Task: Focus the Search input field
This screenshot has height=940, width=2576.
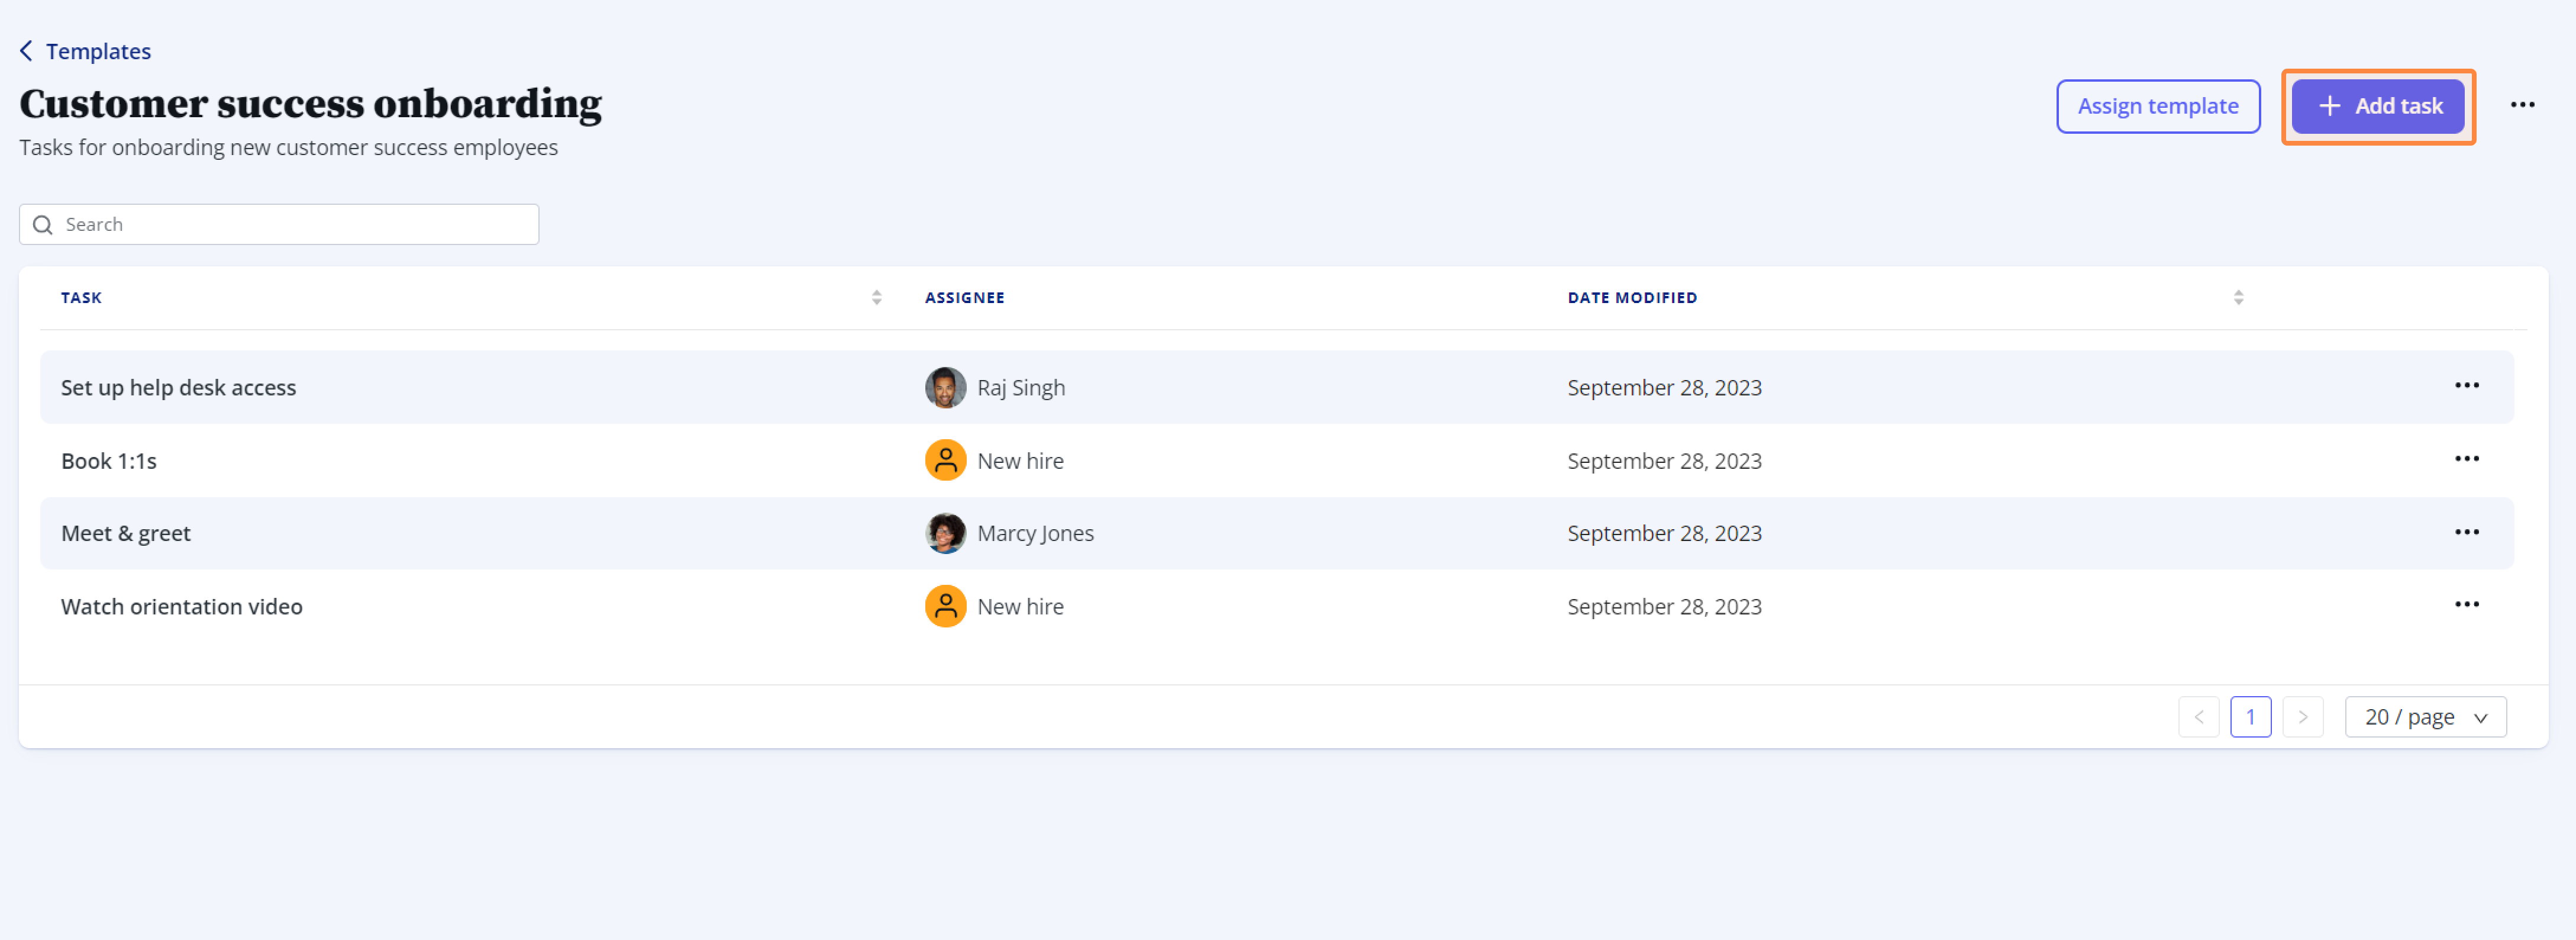Action: [279, 224]
